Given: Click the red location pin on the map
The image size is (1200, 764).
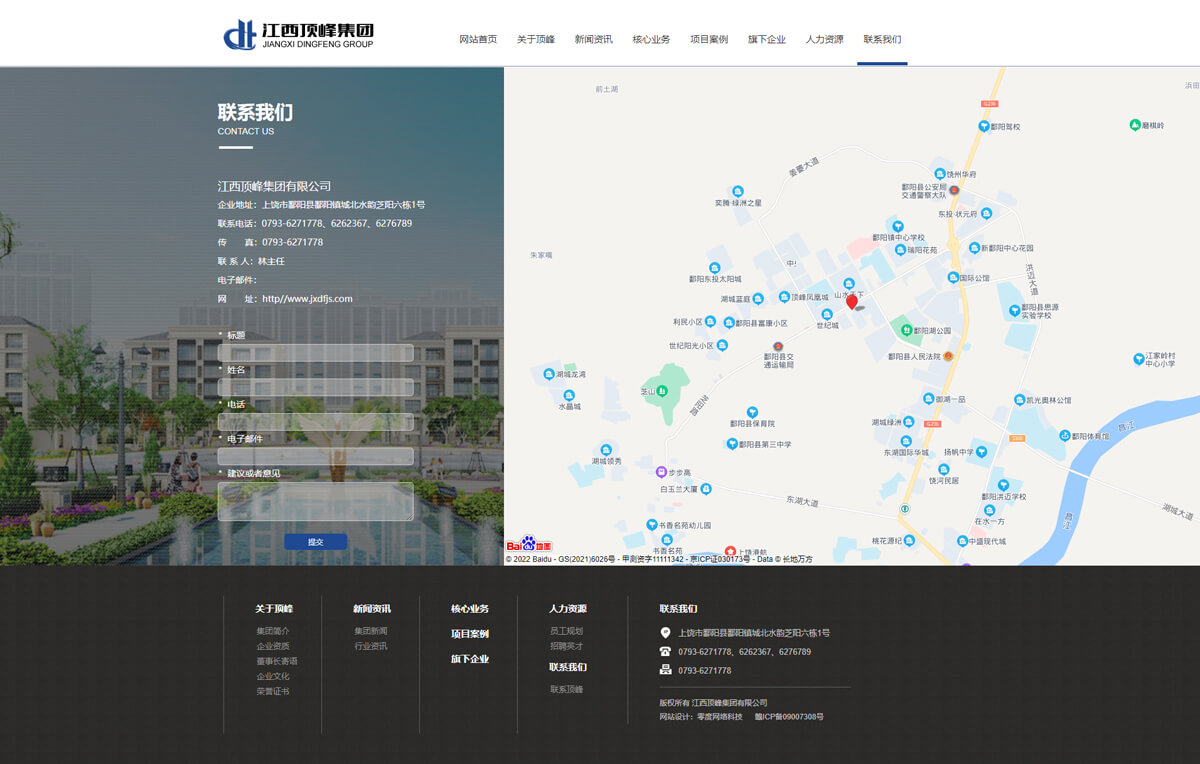Looking at the screenshot, I should 852,301.
